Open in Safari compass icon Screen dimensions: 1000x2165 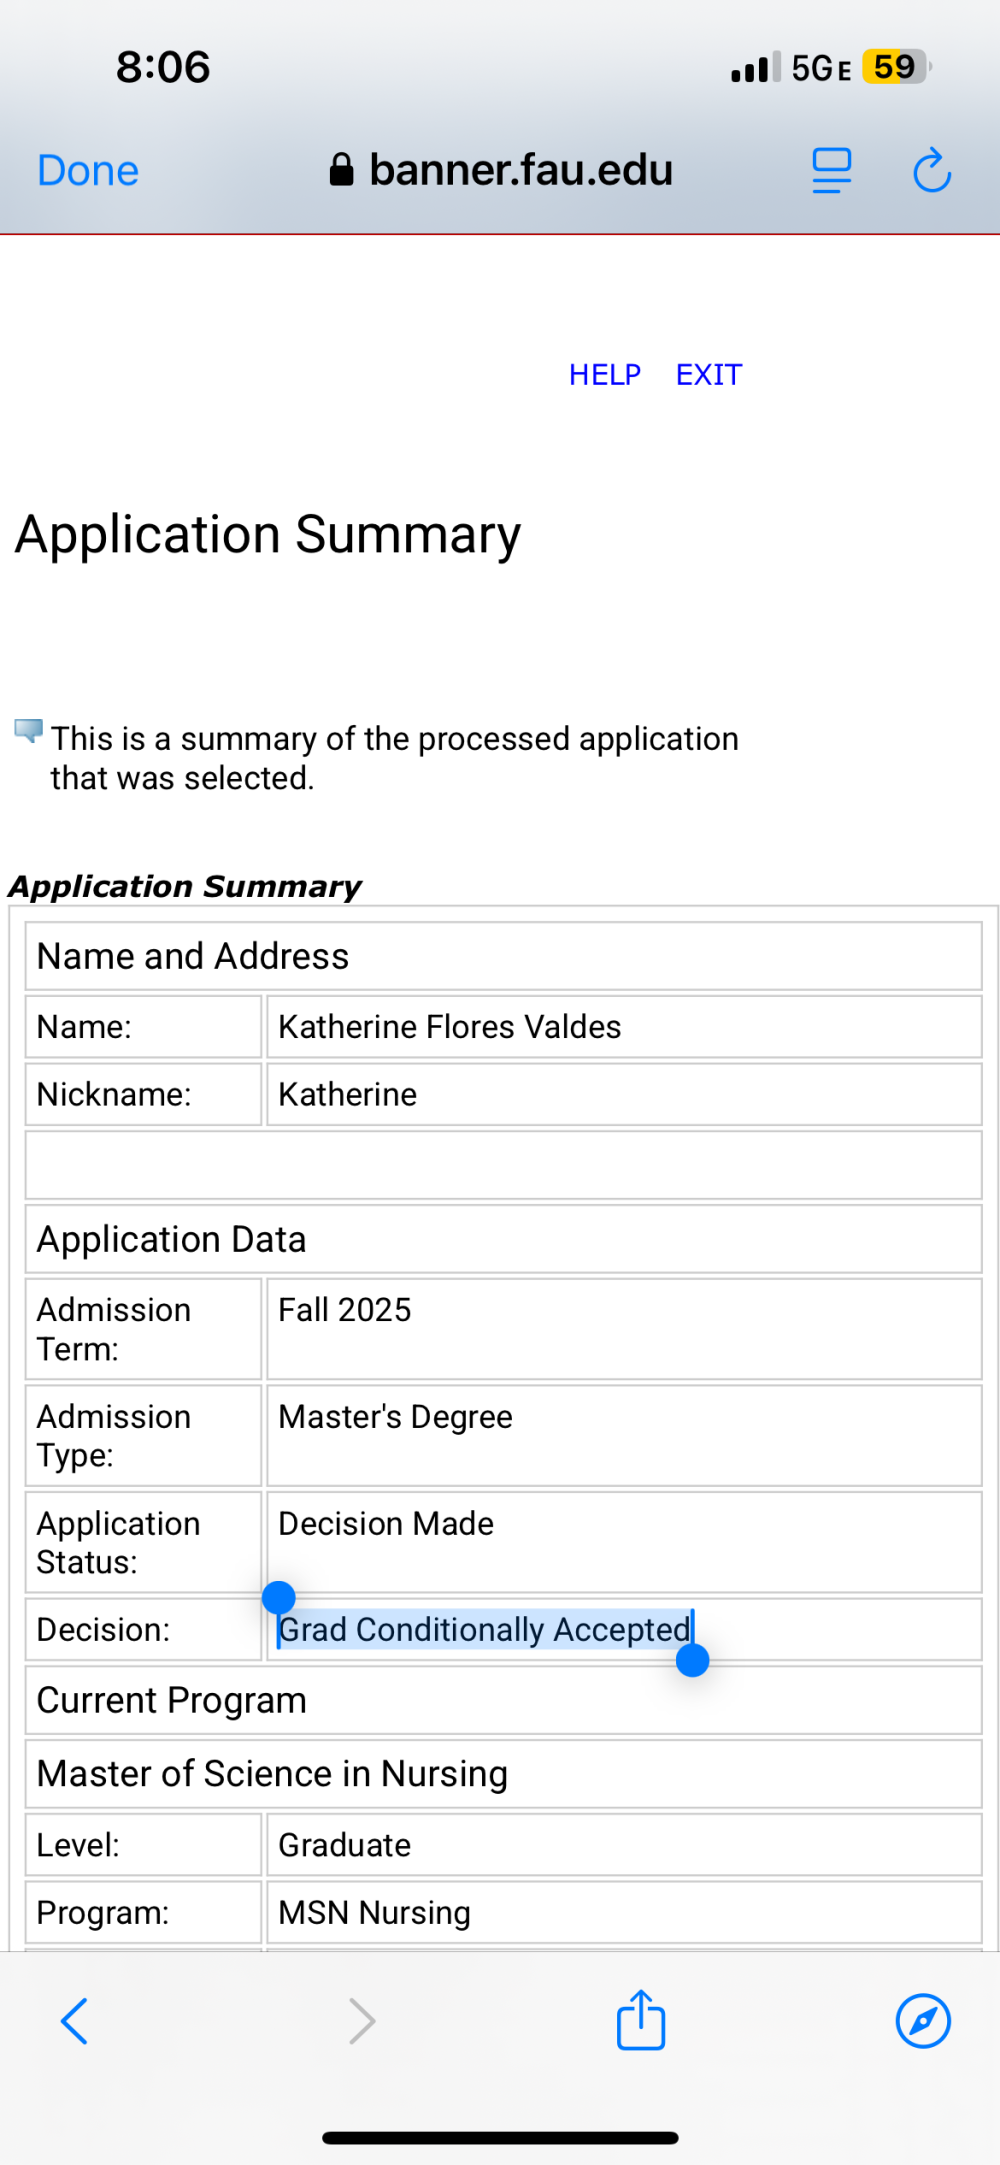(x=923, y=2021)
